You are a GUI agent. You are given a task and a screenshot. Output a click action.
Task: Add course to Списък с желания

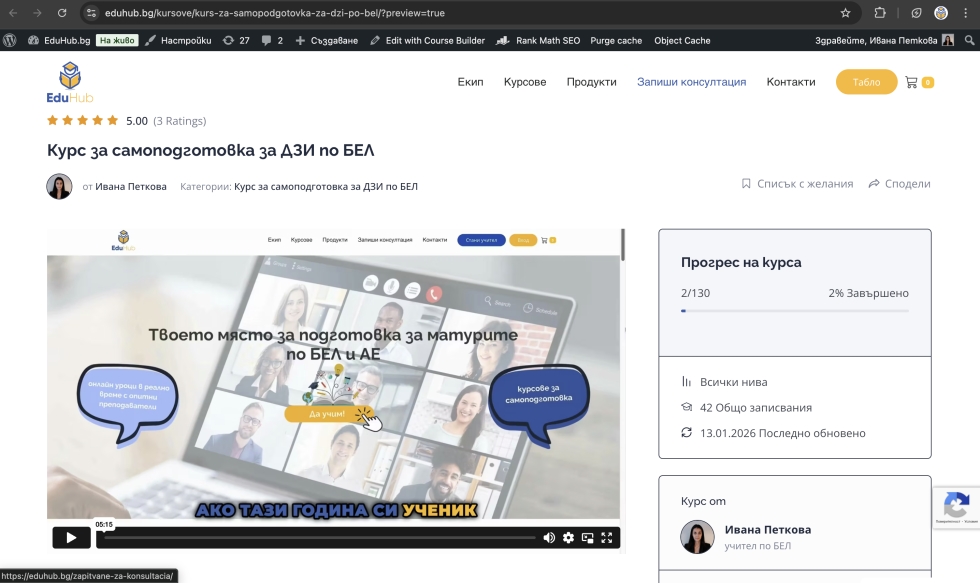pyautogui.click(x=797, y=184)
